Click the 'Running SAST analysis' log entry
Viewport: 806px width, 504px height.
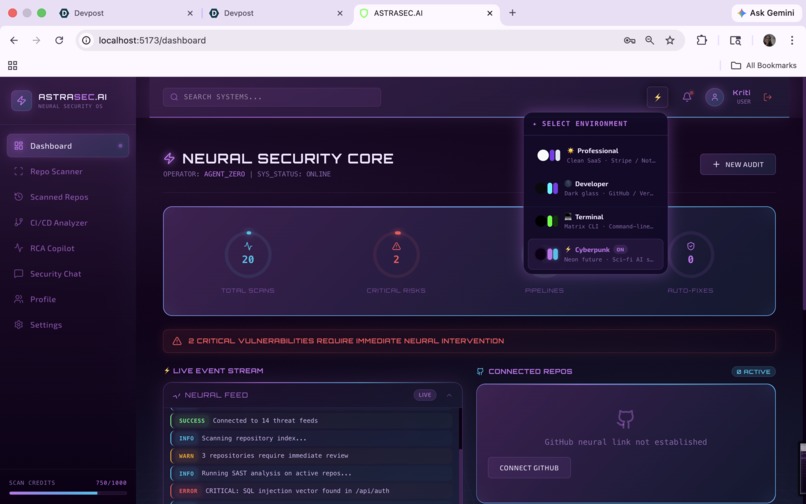312,473
